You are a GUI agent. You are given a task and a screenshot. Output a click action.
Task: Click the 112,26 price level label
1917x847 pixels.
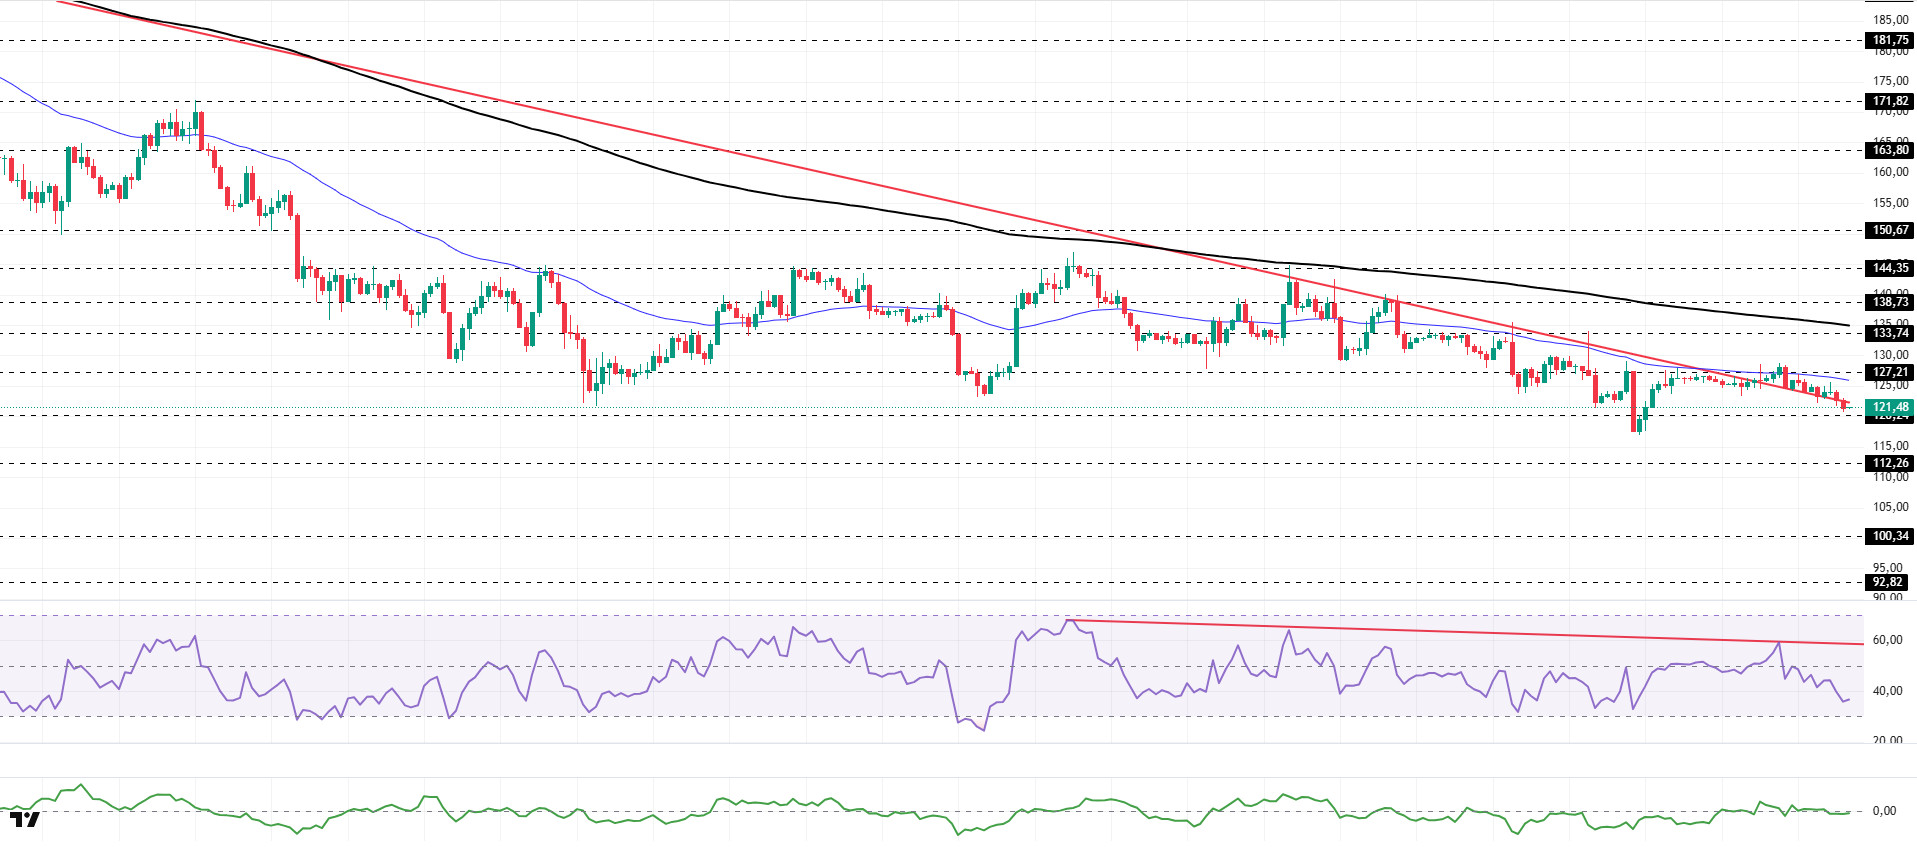click(1889, 463)
